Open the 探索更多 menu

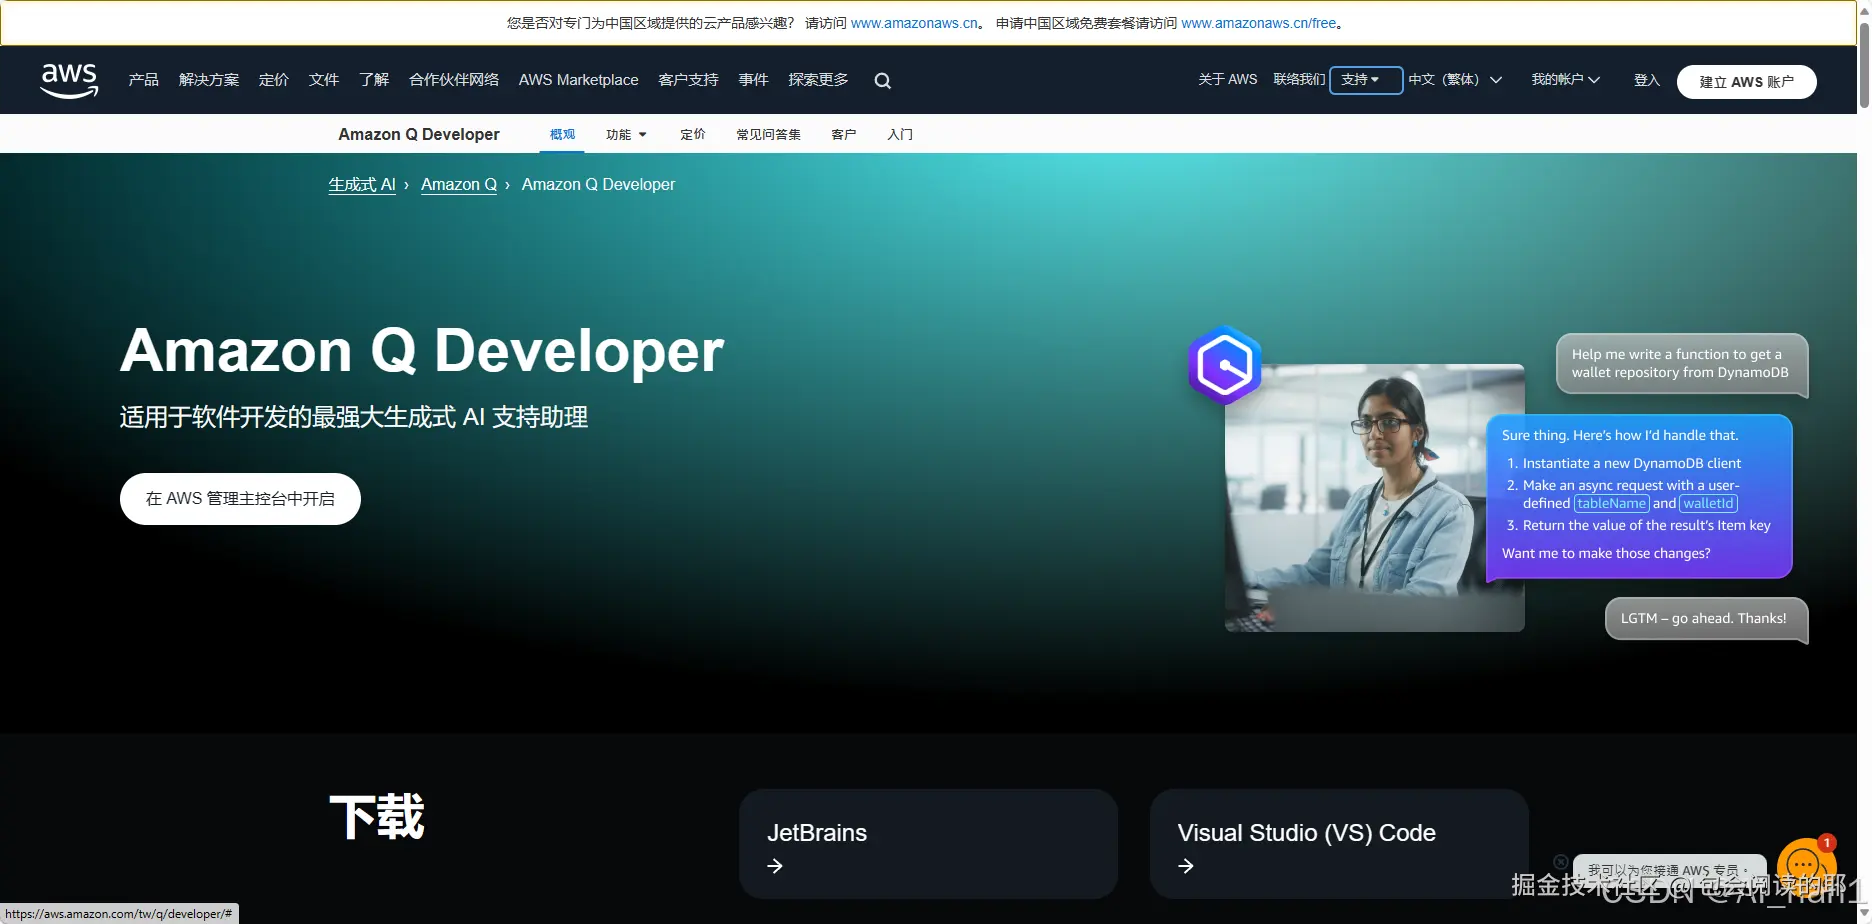(x=819, y=80)
